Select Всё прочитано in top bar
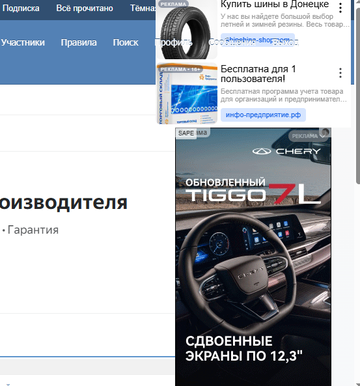This screenshot has width=360, height=386. 85,8
